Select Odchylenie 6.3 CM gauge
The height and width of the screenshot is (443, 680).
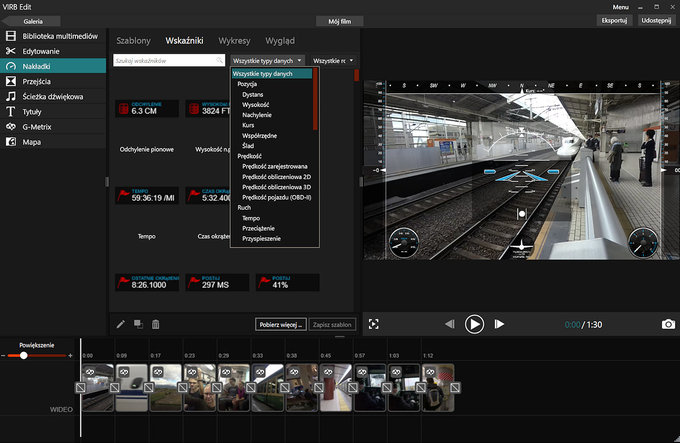[x=147, y=108]
